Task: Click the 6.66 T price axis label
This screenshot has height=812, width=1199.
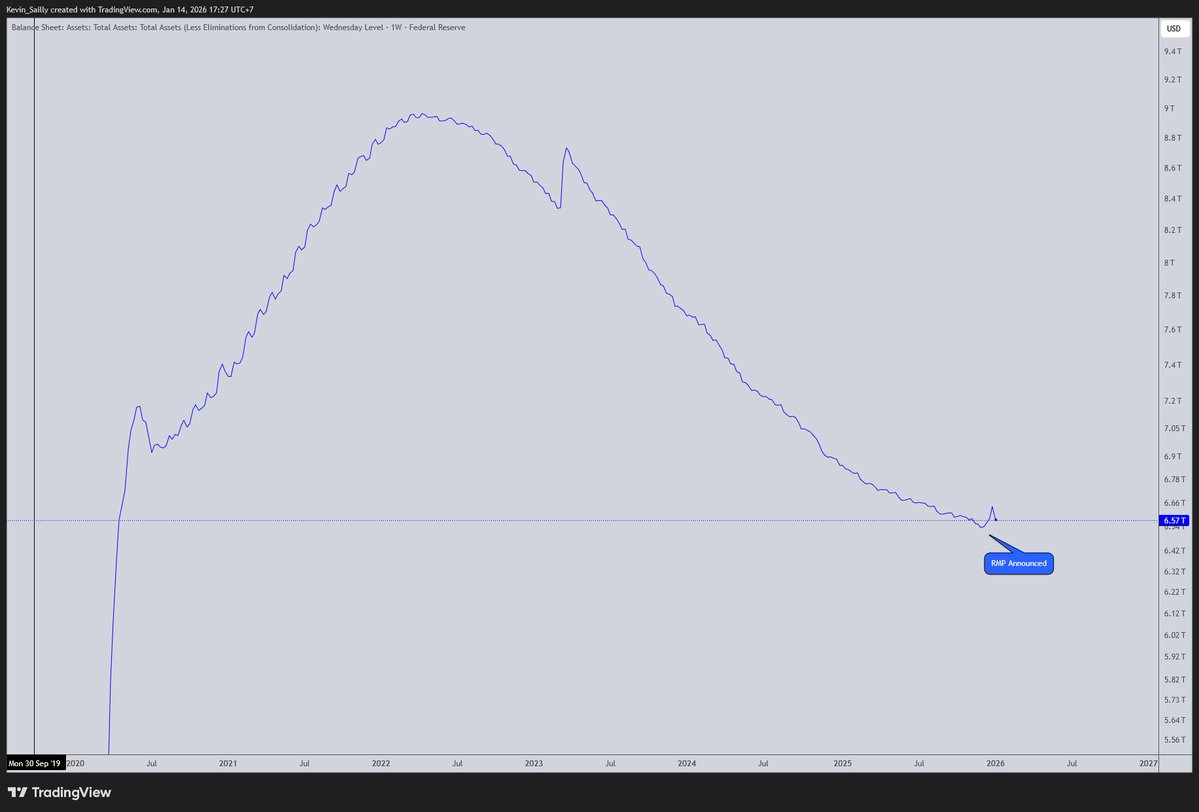Action: (1175, 503)
